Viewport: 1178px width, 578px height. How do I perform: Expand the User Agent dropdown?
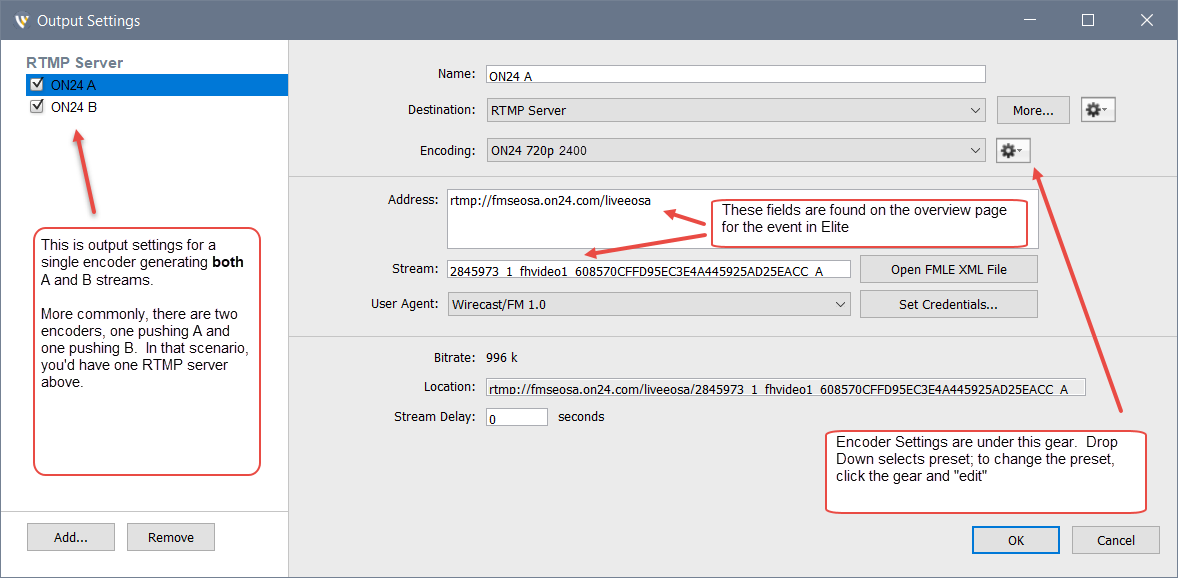pos(649,304)
